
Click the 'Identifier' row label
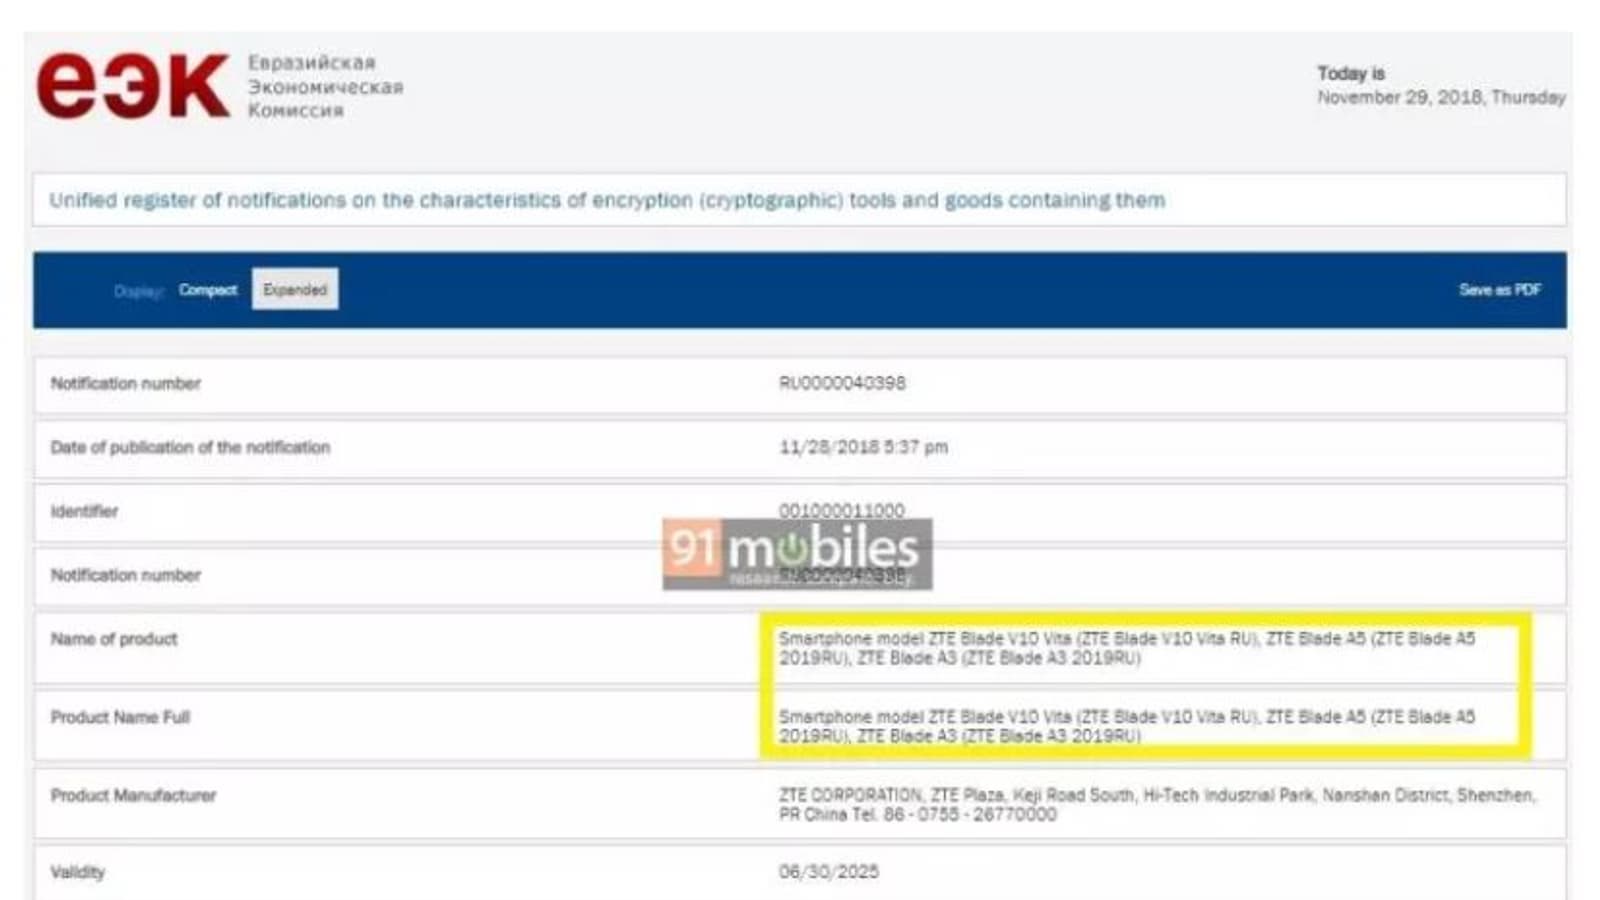(84, 511)
